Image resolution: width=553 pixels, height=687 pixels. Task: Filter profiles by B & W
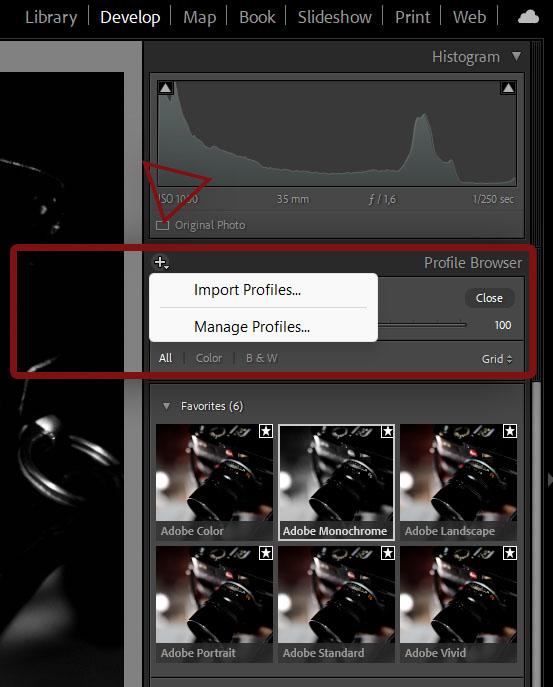click(262, 358)
